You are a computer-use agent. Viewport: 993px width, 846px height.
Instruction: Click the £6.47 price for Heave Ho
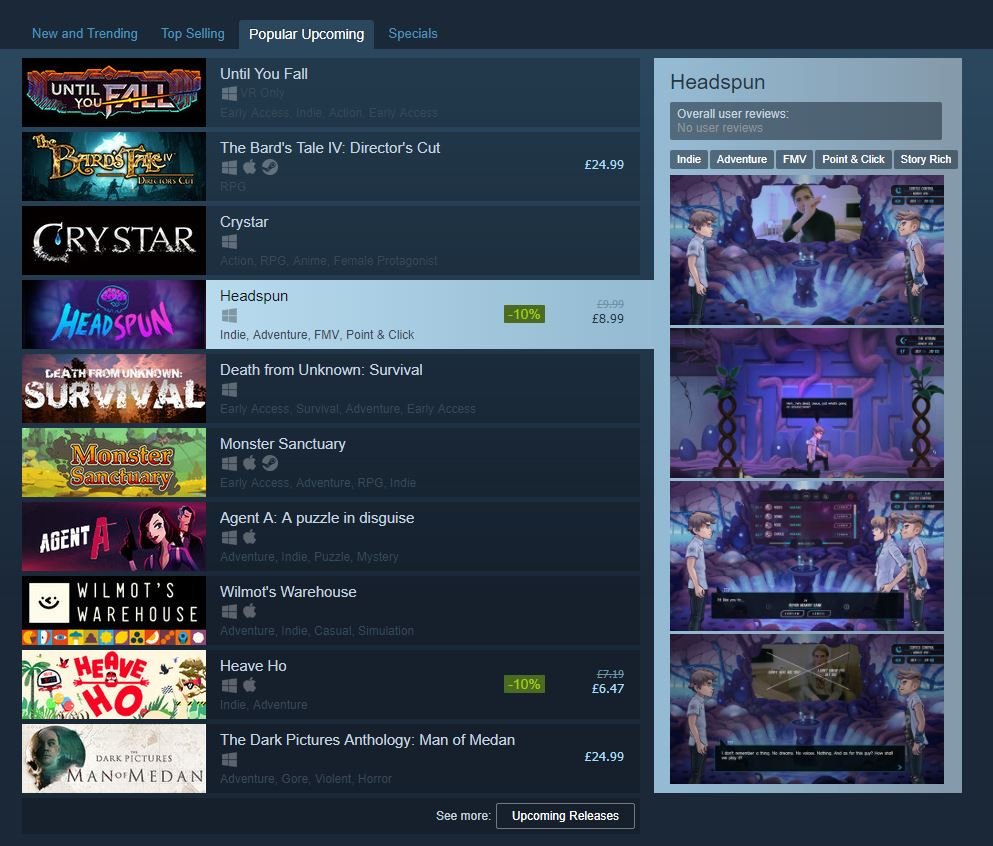coord(608,688)
